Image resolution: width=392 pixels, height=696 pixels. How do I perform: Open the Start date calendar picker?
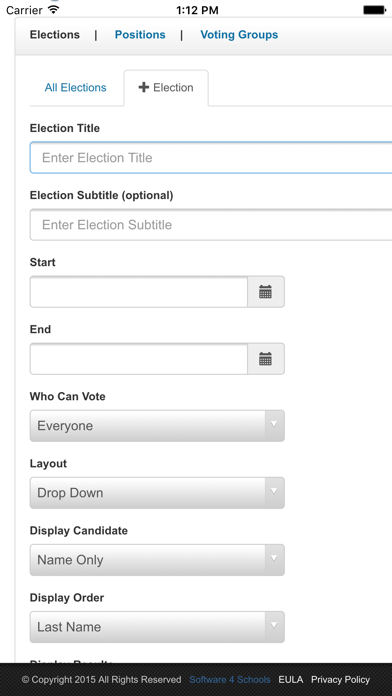[x=265, y=292]
